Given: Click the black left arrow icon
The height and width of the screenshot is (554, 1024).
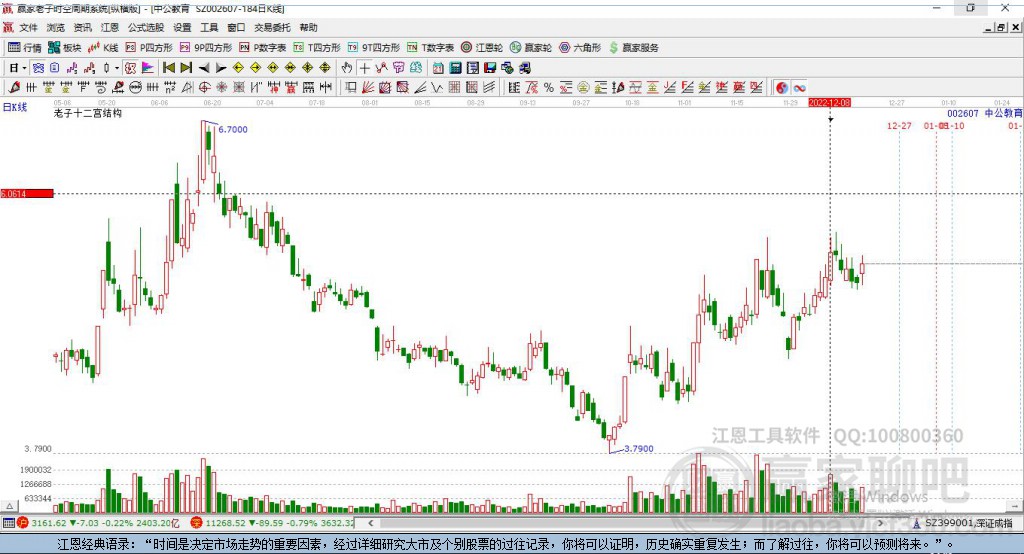Looking at the screenshot, I should [x=204, y=68].
